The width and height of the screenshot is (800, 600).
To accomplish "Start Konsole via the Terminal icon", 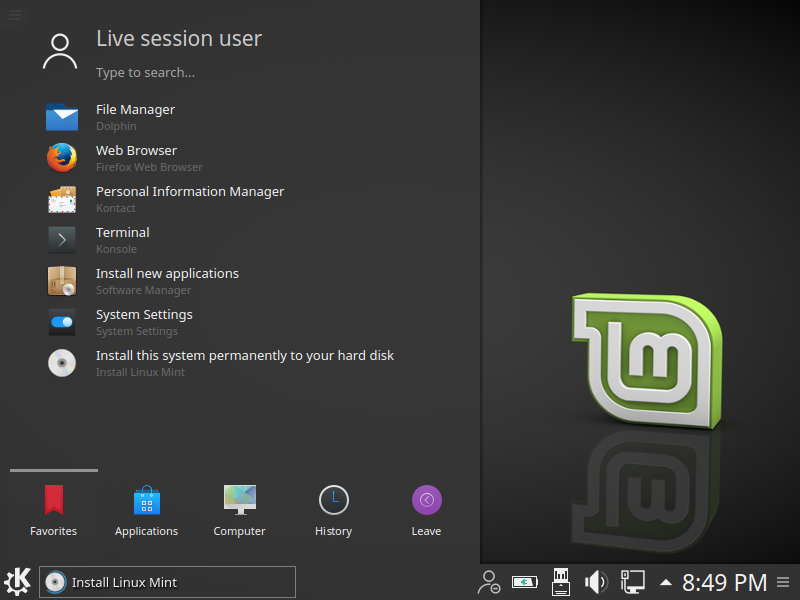I will (62, 240).
